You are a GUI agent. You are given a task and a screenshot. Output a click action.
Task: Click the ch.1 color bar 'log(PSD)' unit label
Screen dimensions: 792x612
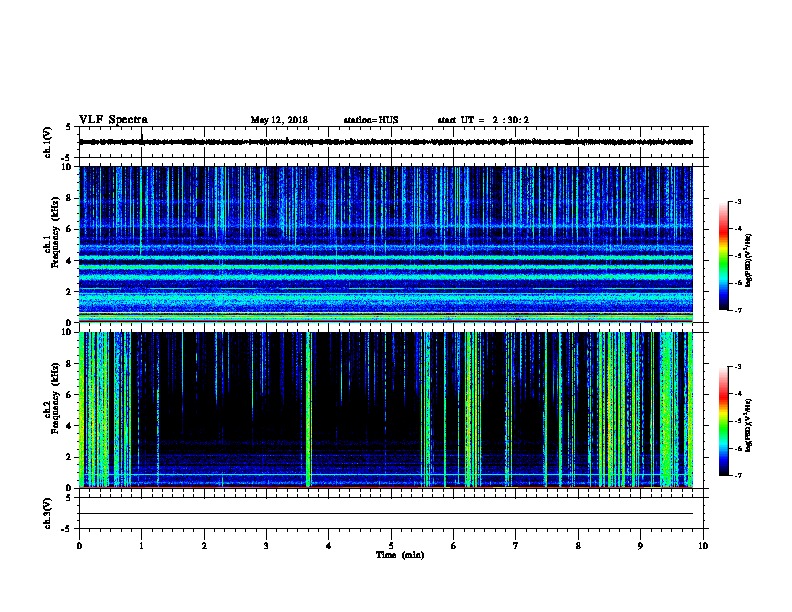(x=748, y=260)
